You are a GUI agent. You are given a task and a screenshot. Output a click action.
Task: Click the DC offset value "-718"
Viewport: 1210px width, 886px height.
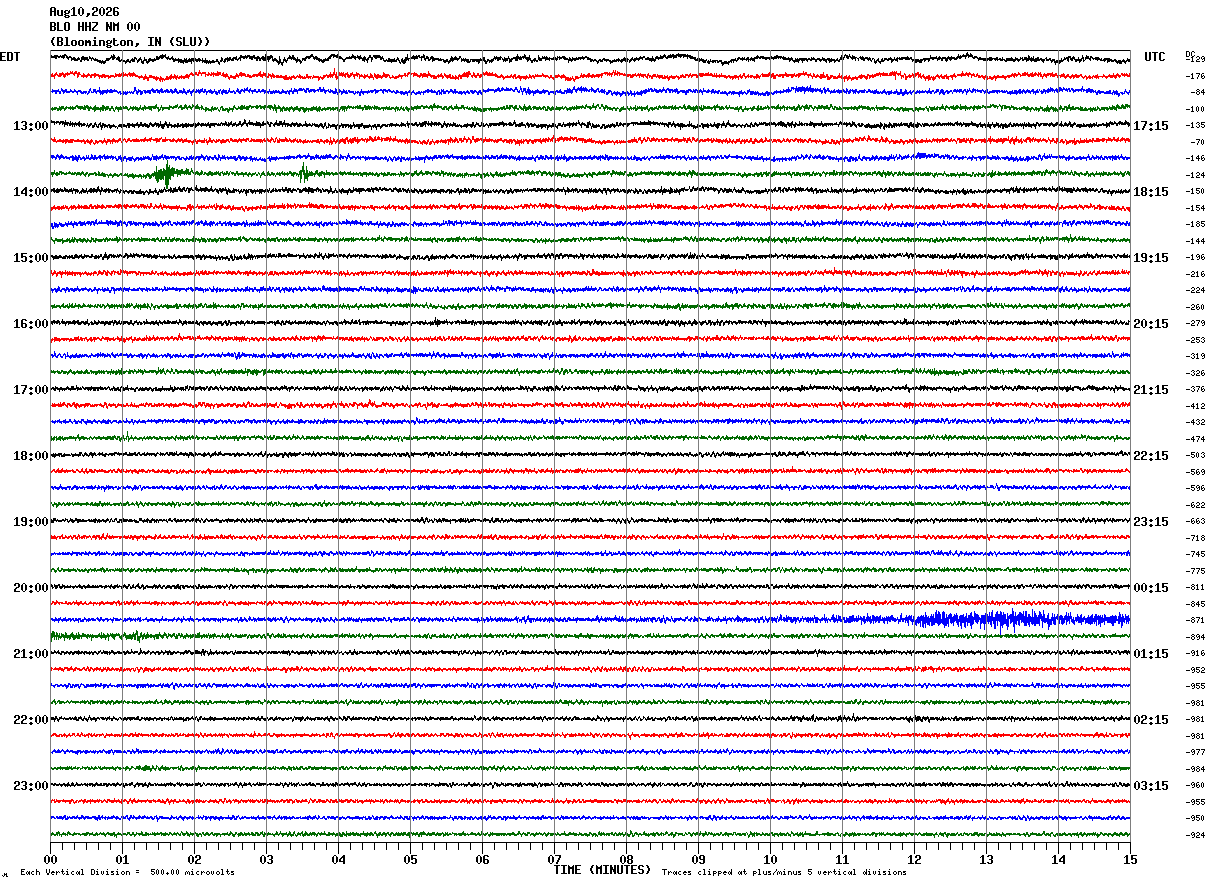[1195, 538]
